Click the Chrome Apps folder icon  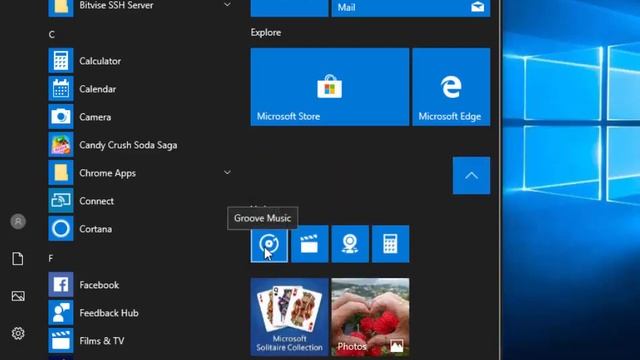click(61, 173)
